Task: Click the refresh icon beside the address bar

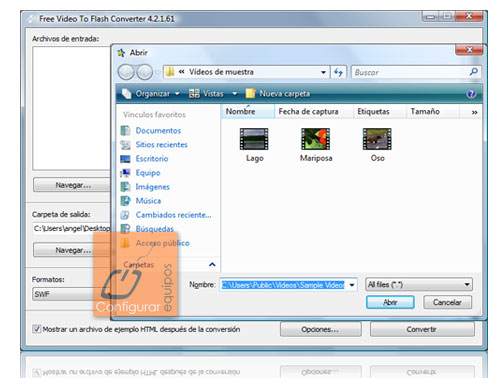Action: coord(338,72)
